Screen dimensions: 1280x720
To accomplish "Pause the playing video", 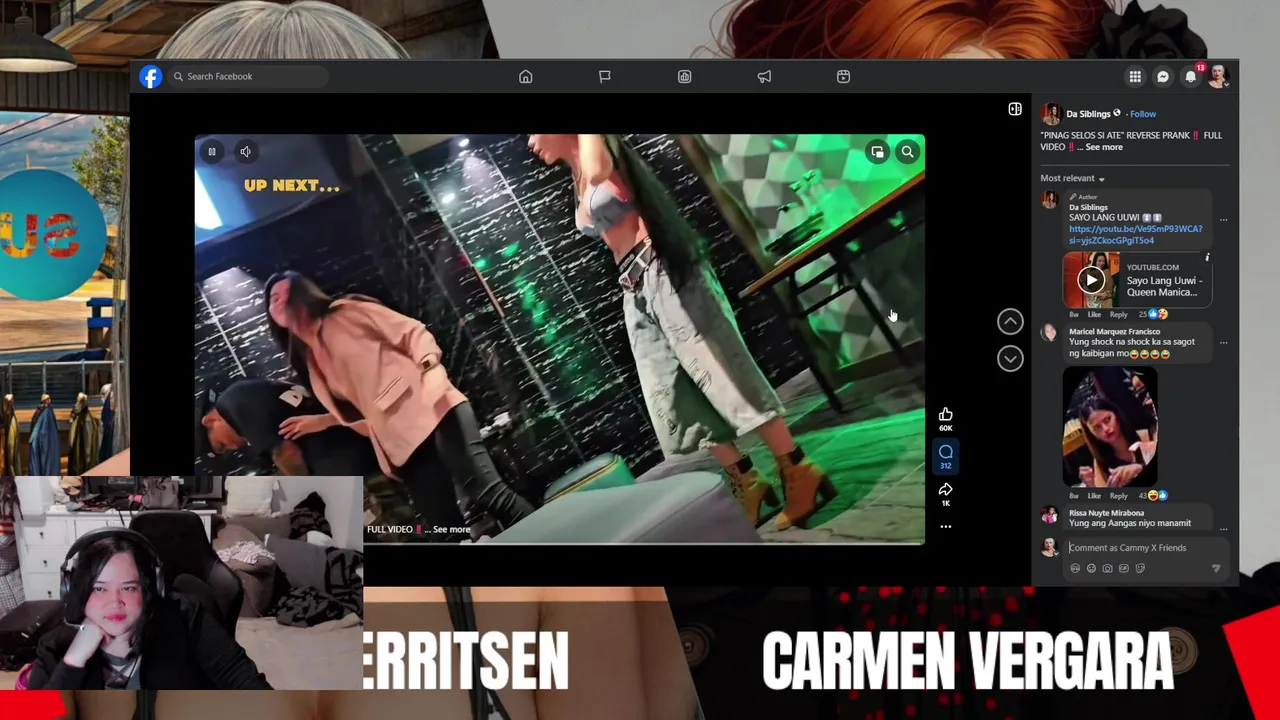I will [x=212, y=152].
